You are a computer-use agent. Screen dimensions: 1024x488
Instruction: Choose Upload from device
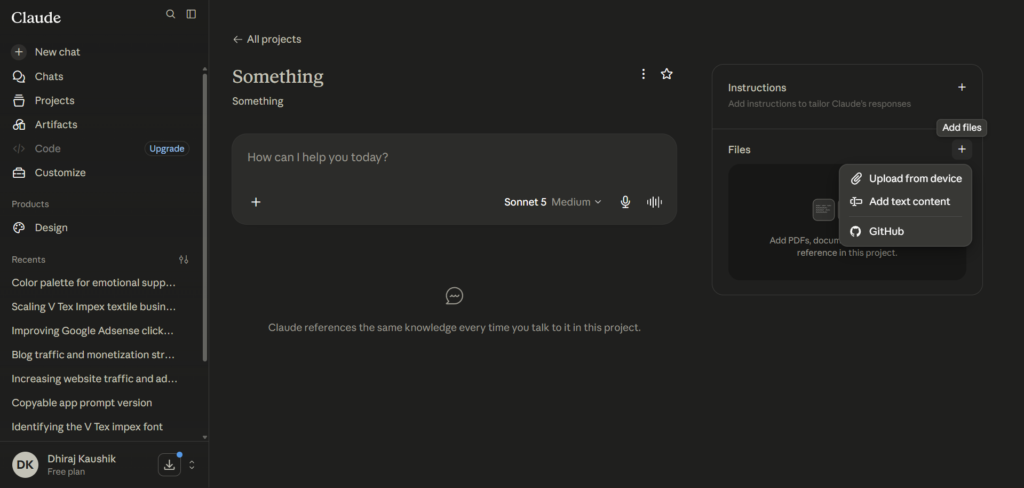click(906, 178)
